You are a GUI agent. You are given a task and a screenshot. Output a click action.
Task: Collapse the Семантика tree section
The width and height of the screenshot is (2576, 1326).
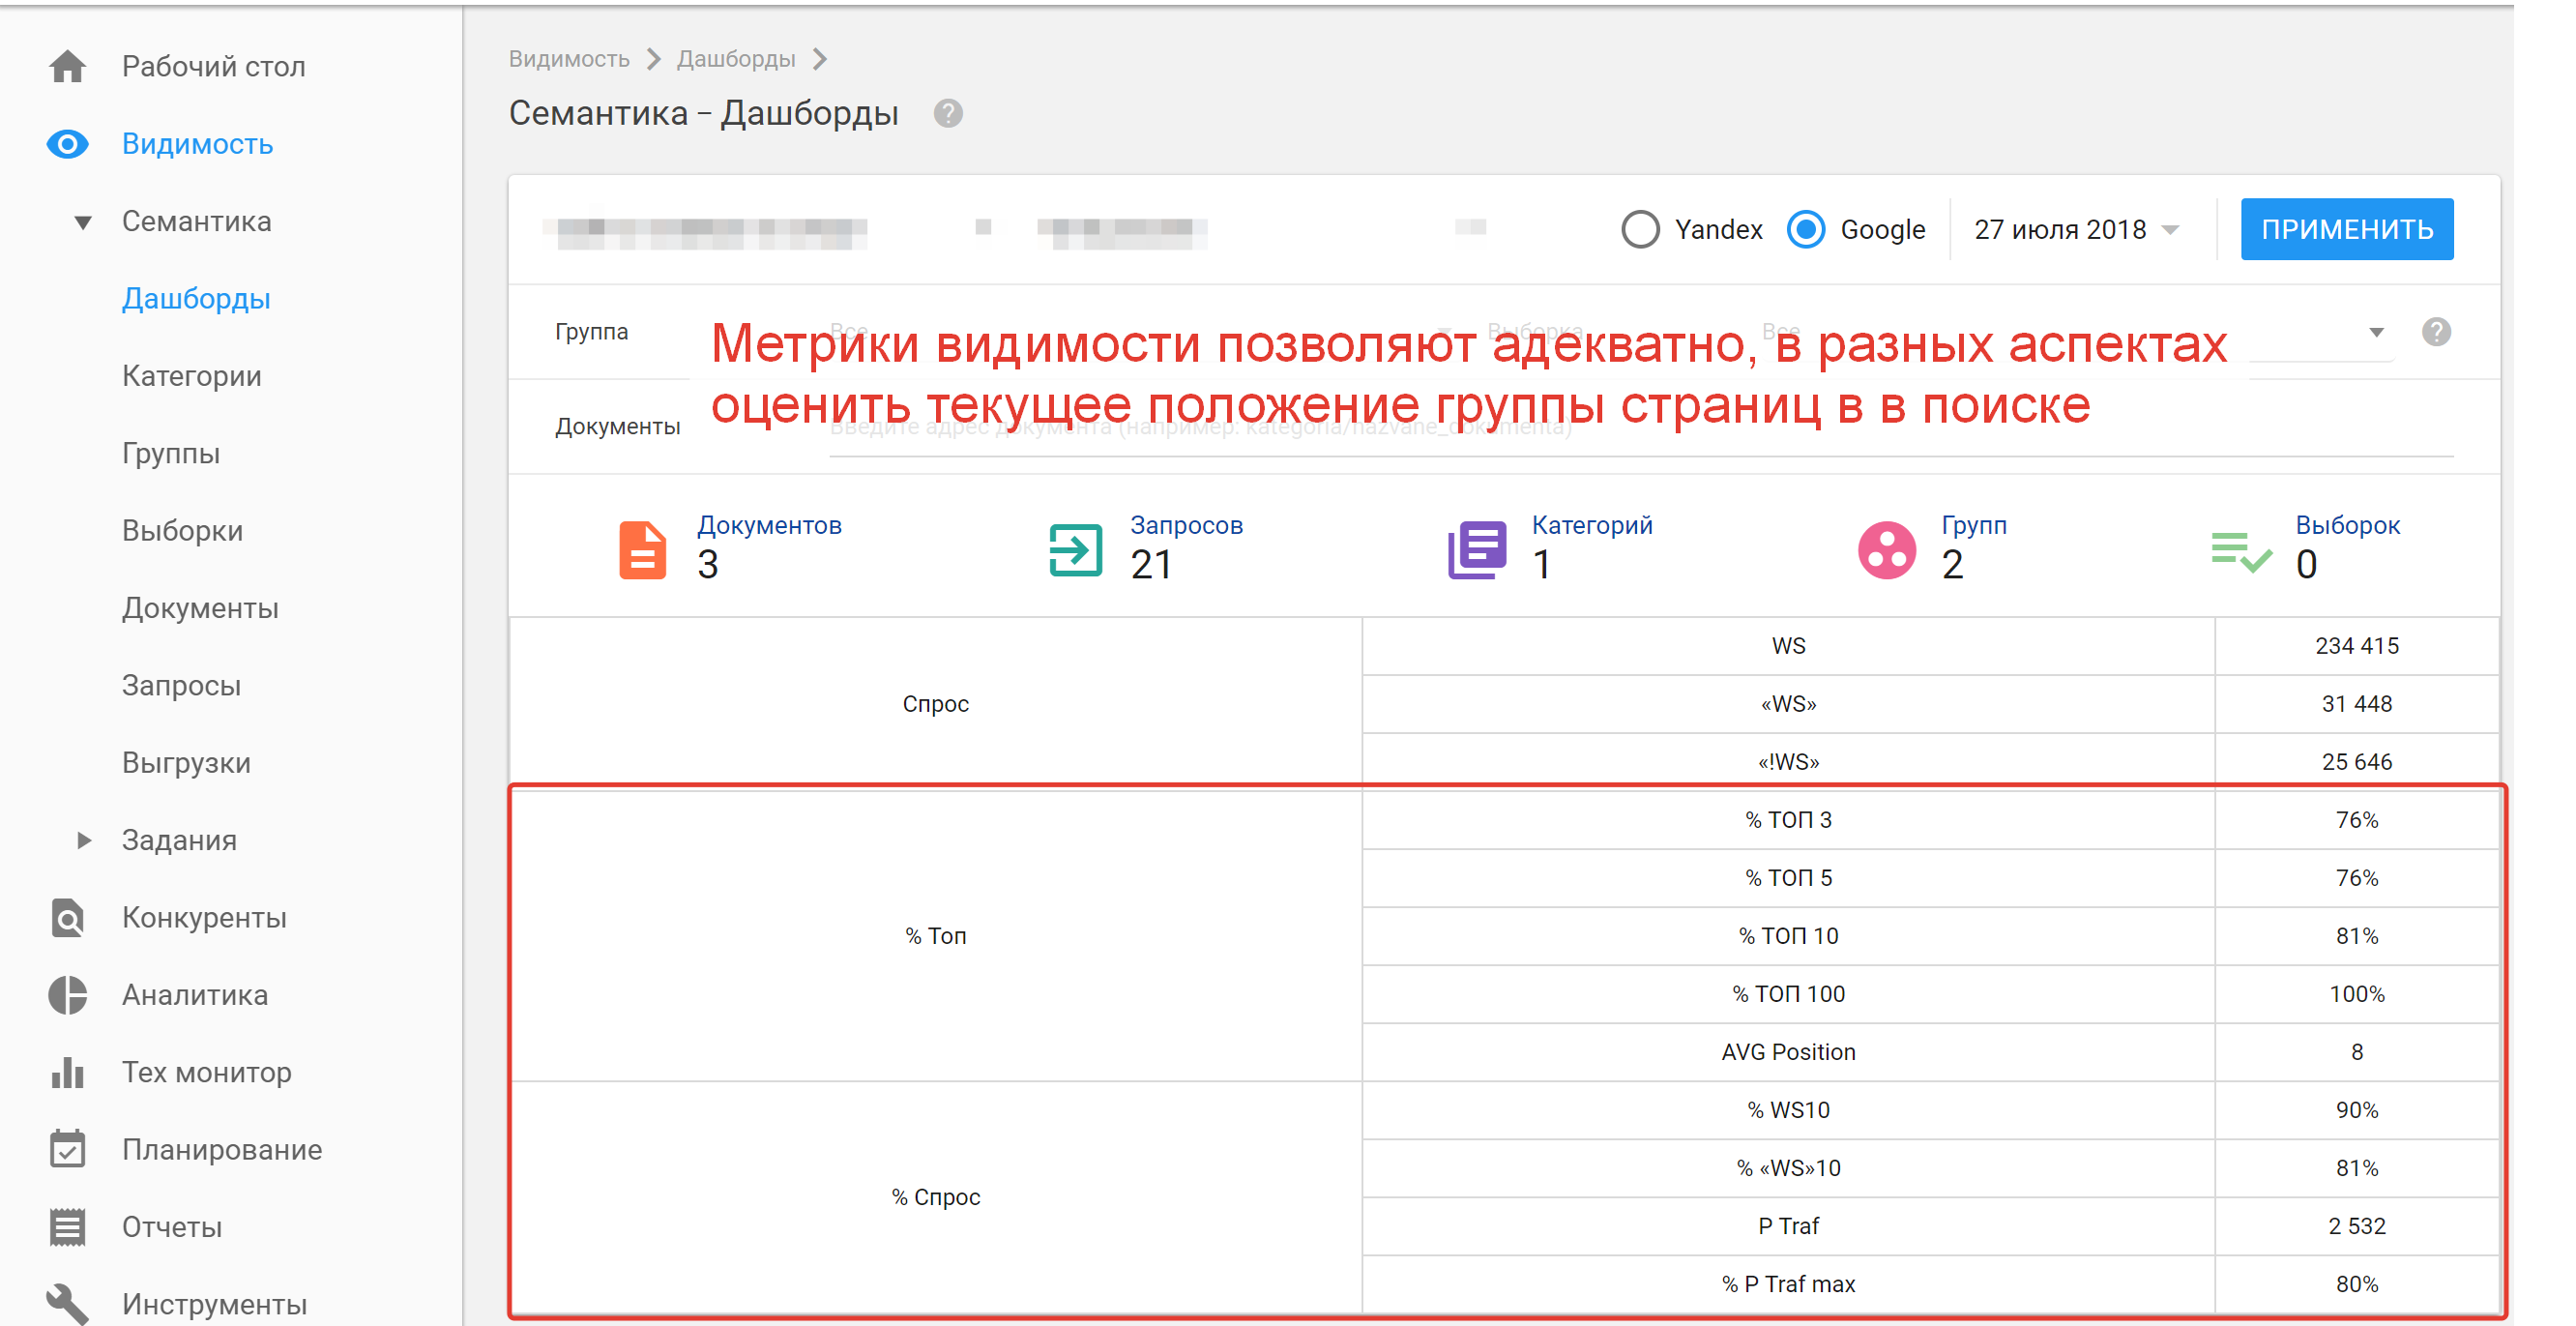tap(84, 222)
